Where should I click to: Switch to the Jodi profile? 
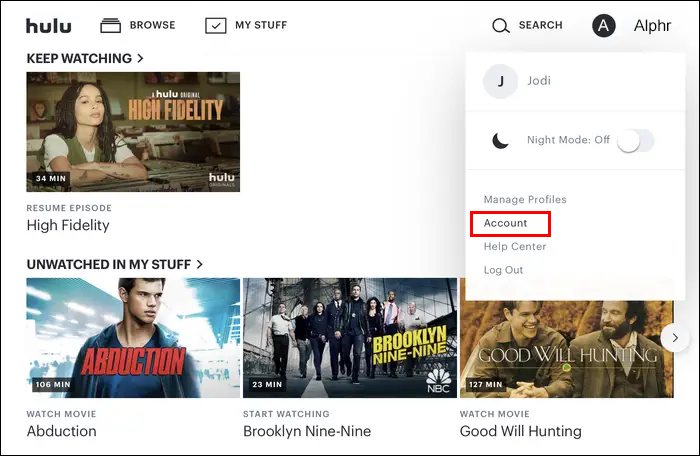(539, 81)
